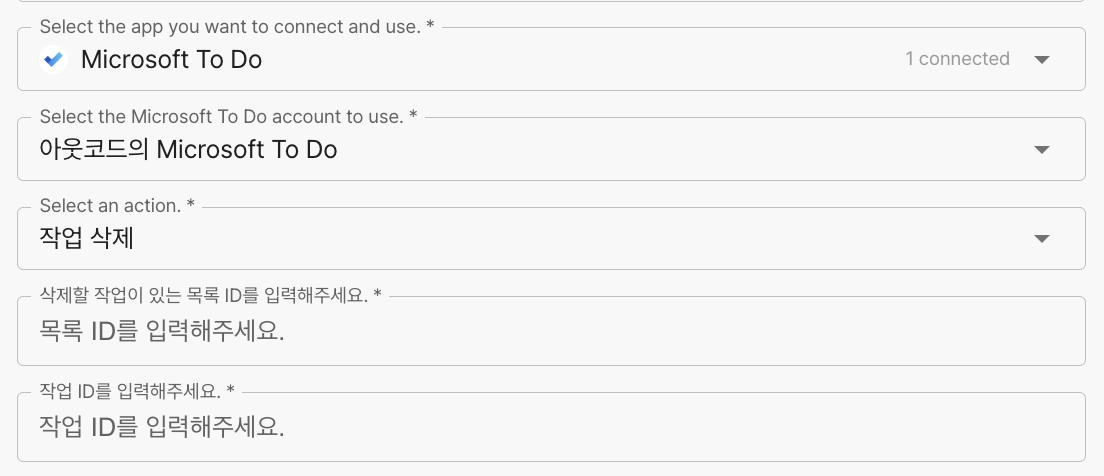The width and height of the screenshot is (1104, 476).
Task: Click the 'Select the app you want to connect' label
Action: (236, 27)
